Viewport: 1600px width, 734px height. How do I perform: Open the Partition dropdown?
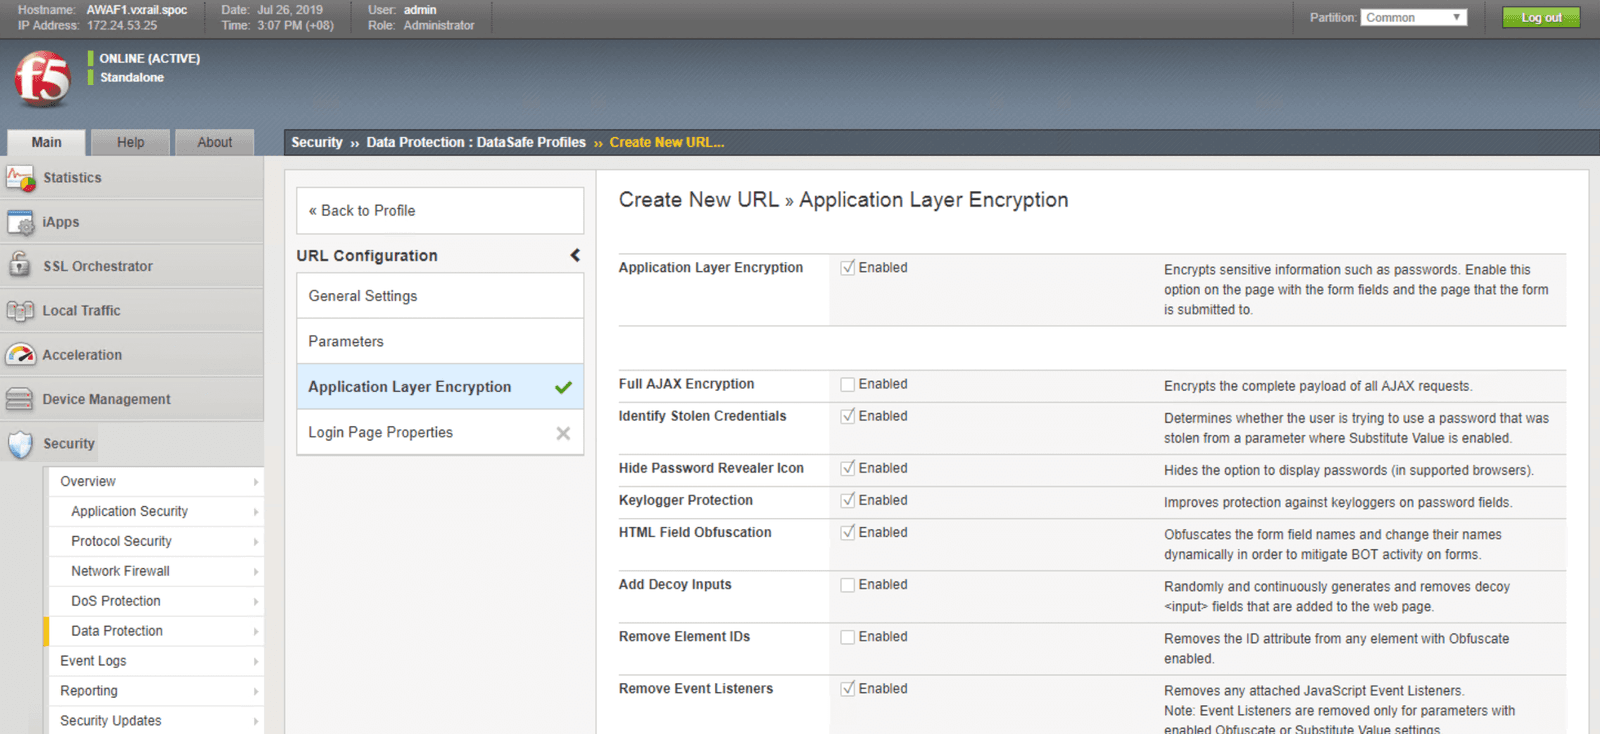[1413, 17]
